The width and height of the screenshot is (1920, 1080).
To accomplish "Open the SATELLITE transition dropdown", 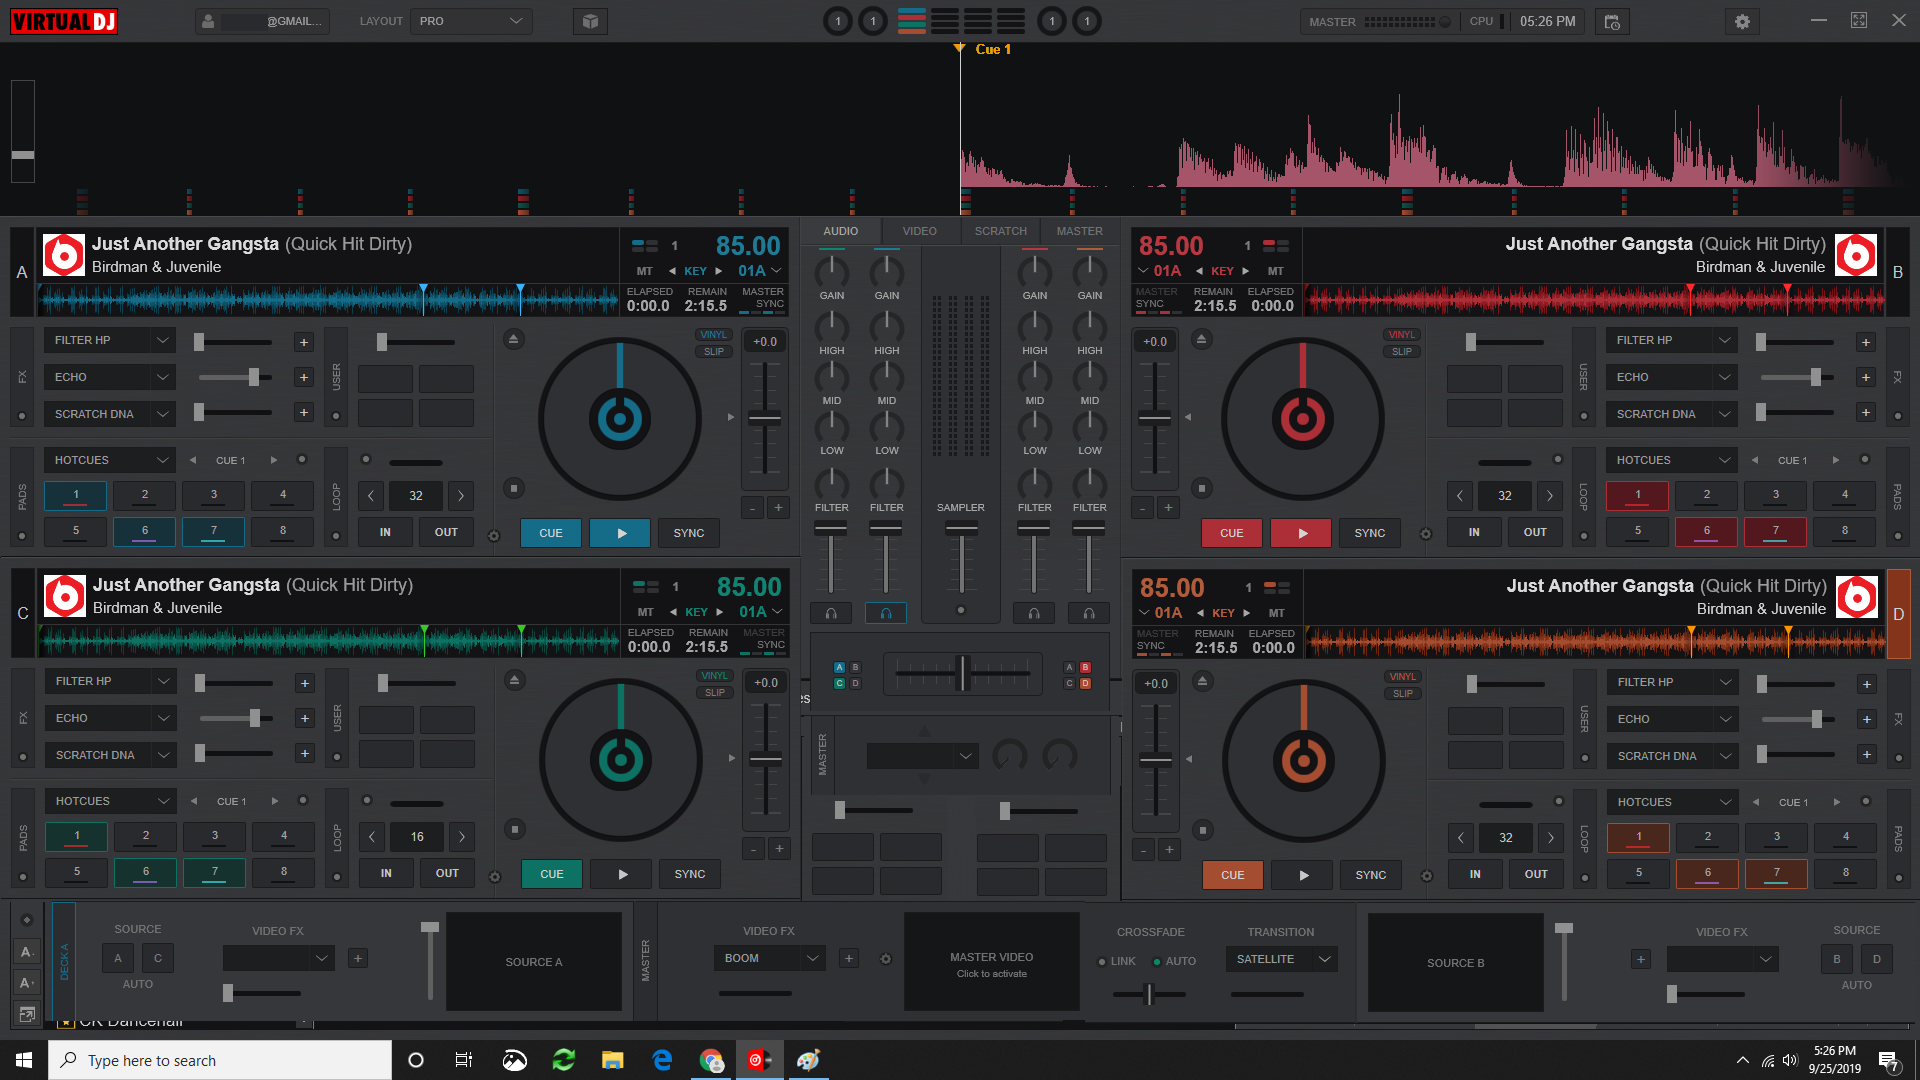I will pyautogui.click(x=1282, y=959).
